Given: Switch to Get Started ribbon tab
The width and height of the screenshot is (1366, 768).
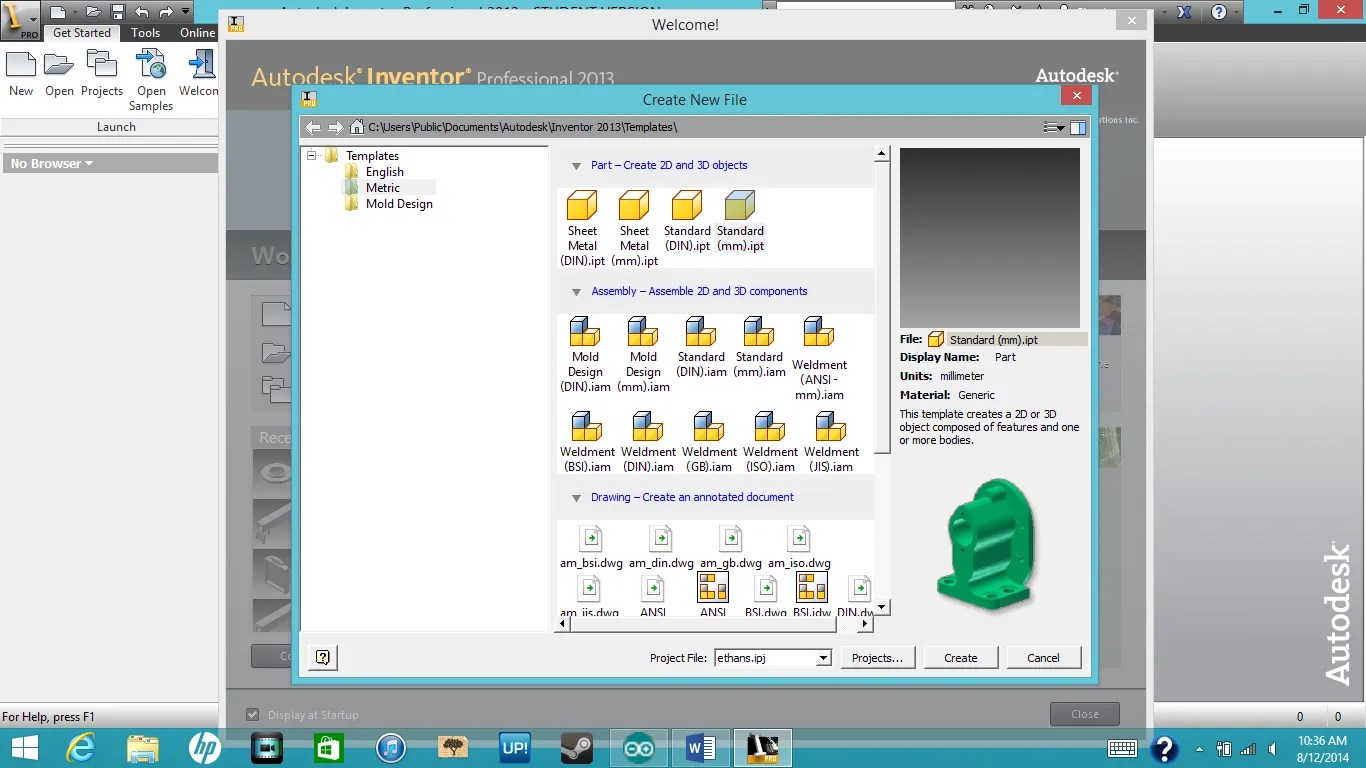Looking at the screenshot, I should pos(82,32).
